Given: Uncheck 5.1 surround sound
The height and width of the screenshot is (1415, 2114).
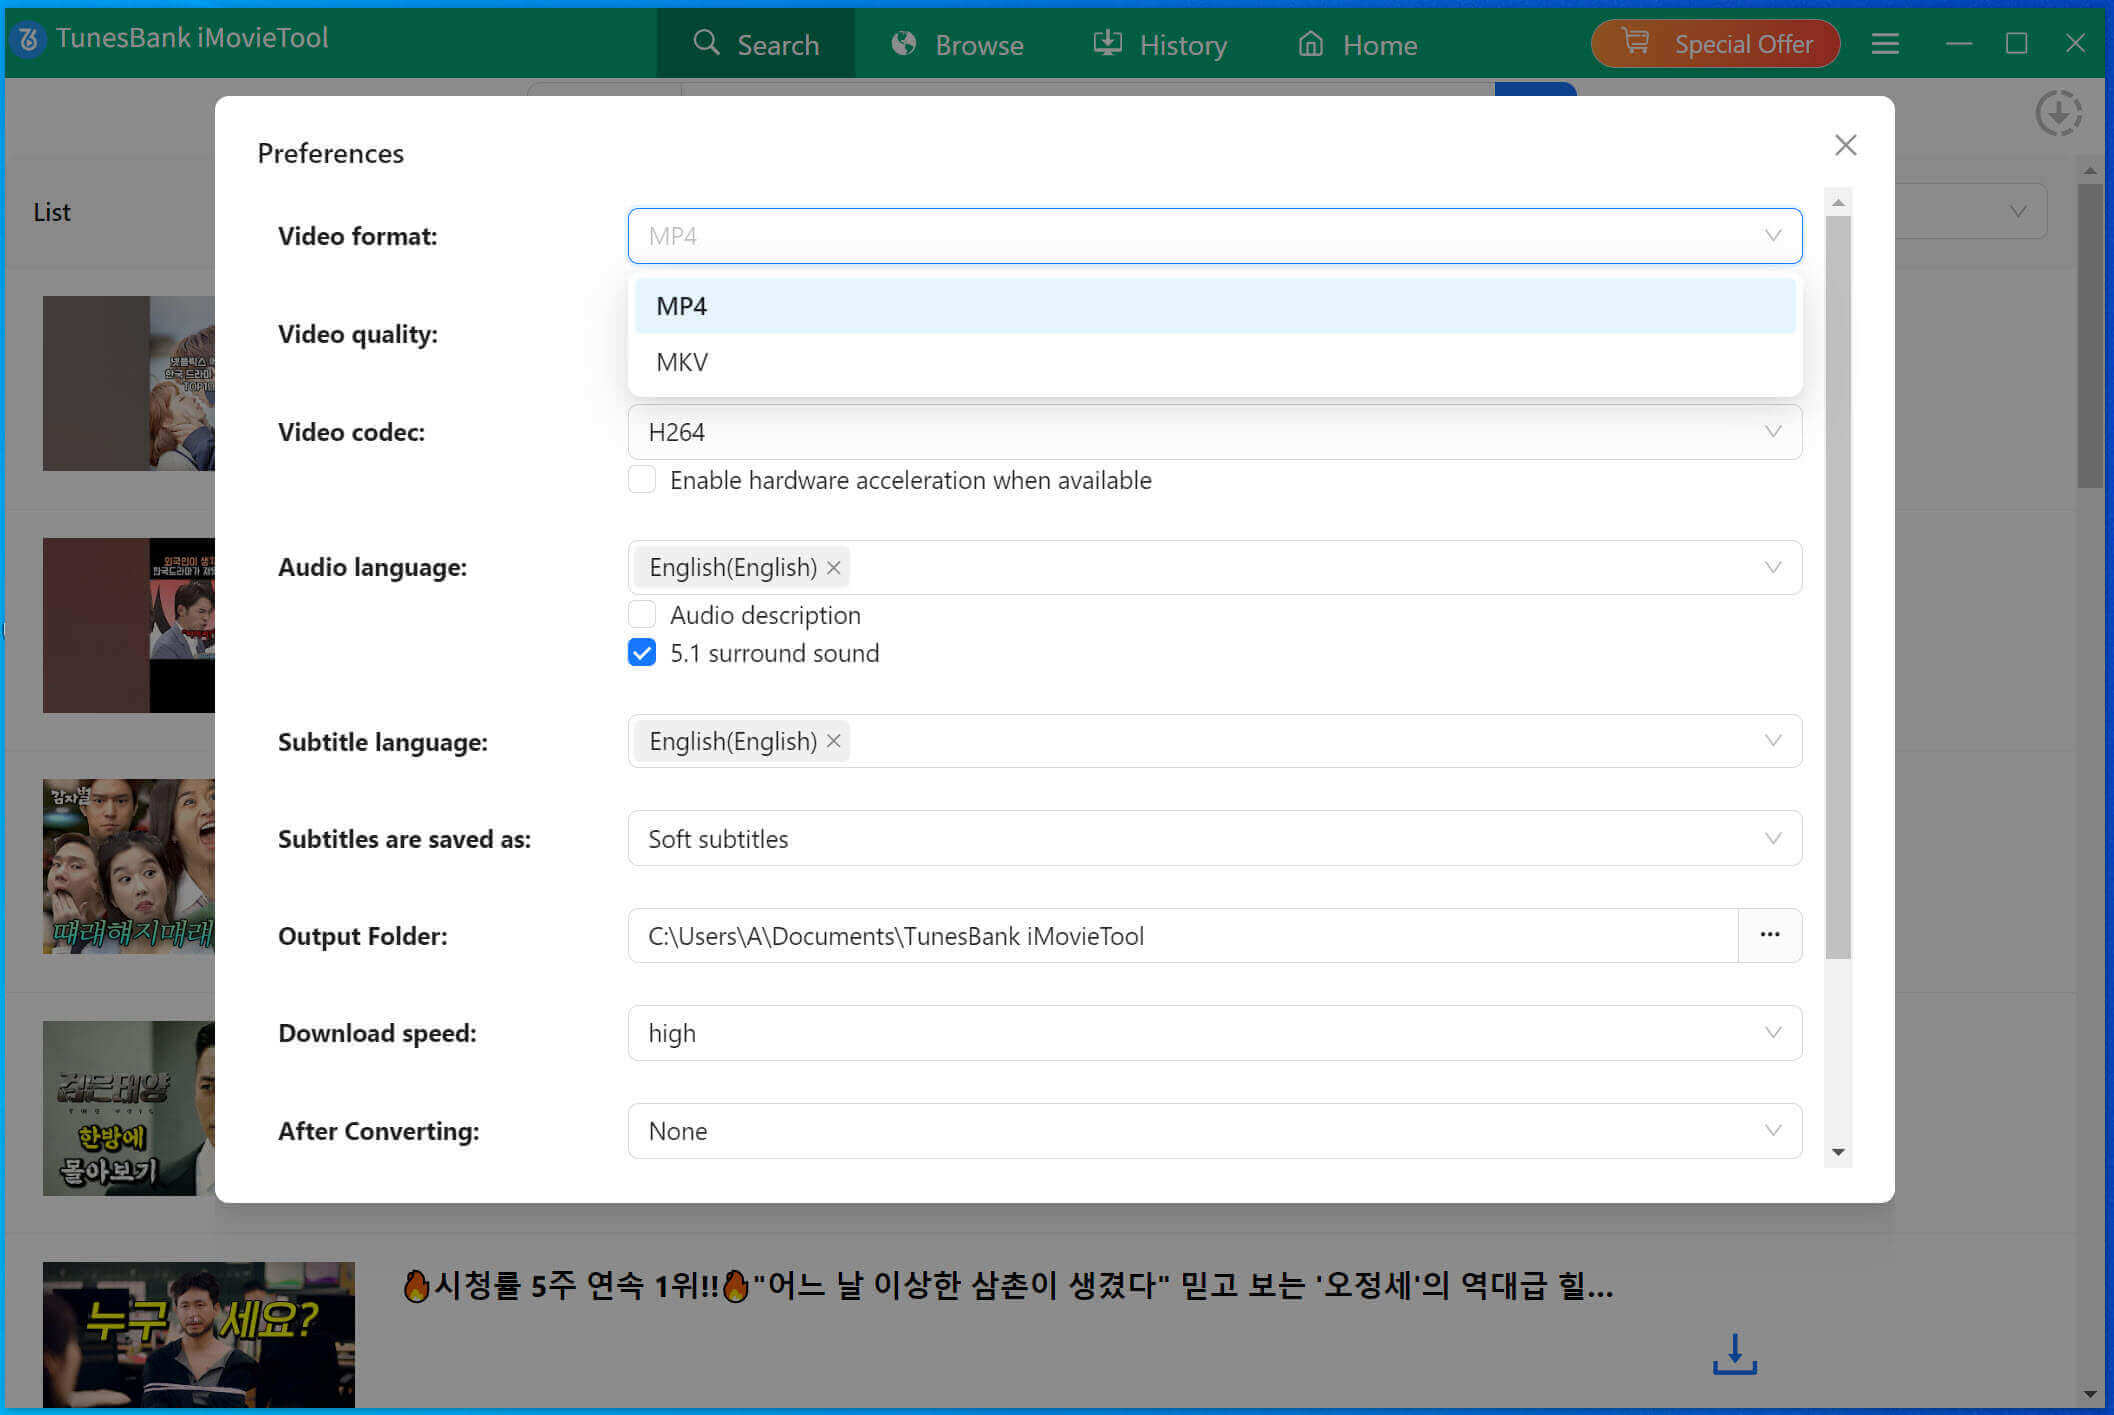Looking at the screenshot, I should click(642, 653).
